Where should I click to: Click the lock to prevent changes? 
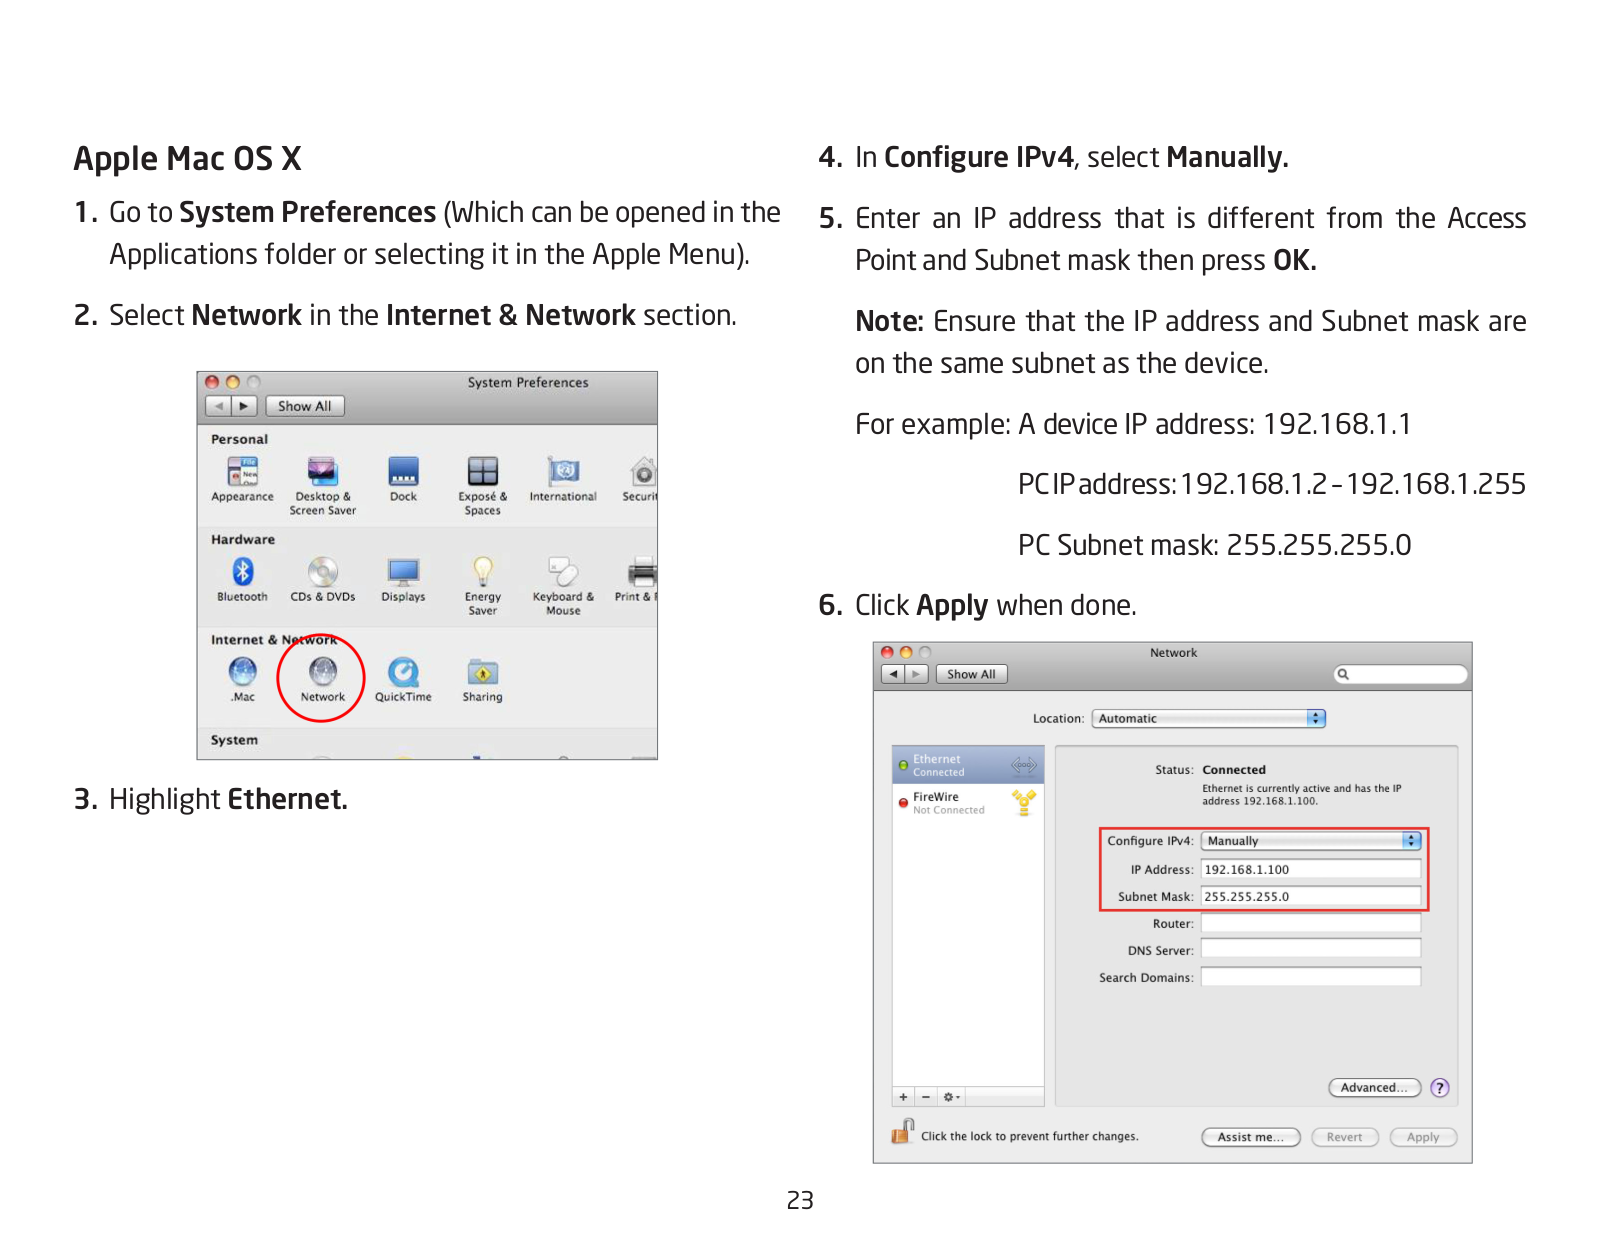(903, 1131)
